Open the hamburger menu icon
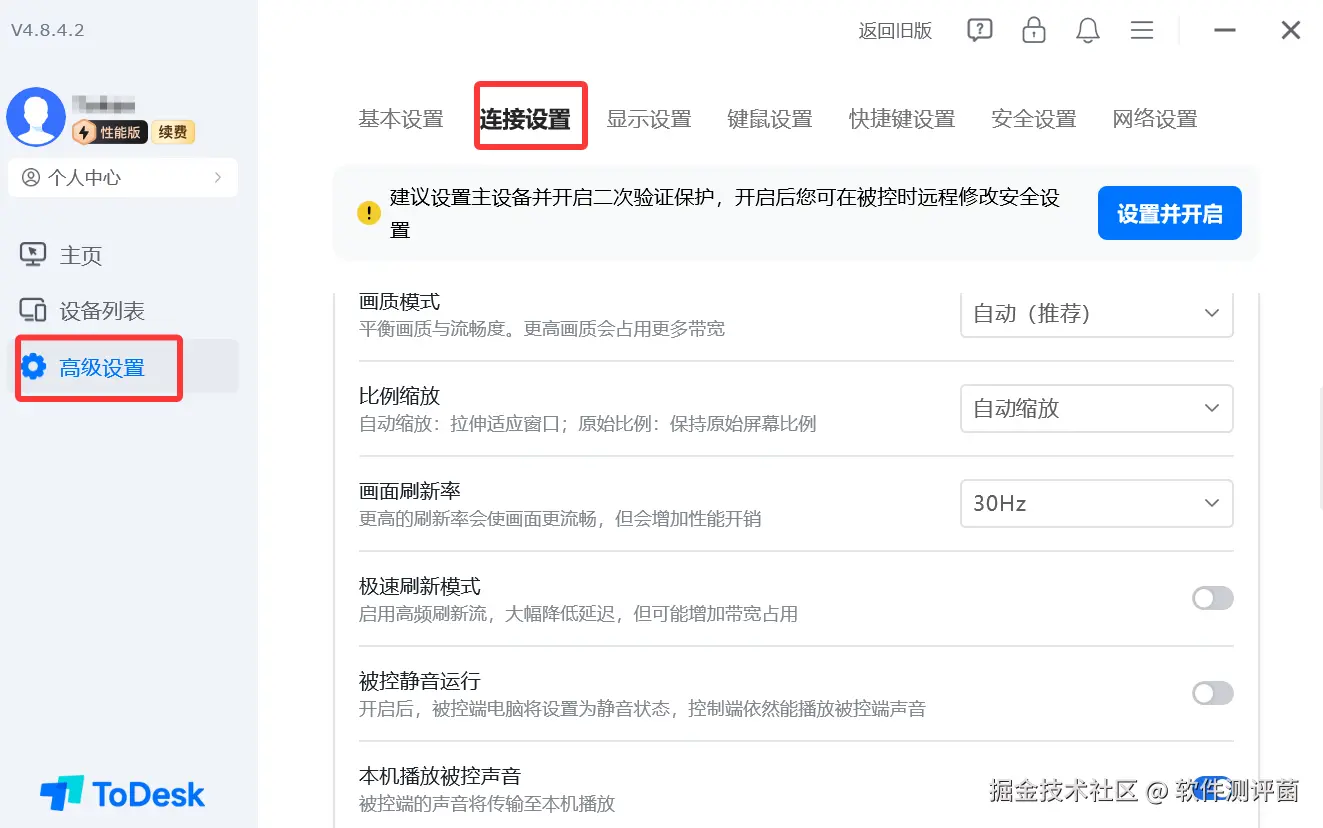1323x828 pixels. tap(1141, 30)
